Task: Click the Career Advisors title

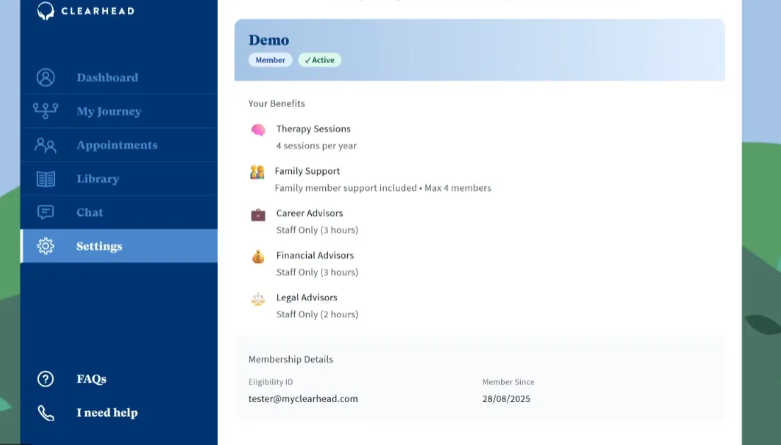Action: [309, 213]
